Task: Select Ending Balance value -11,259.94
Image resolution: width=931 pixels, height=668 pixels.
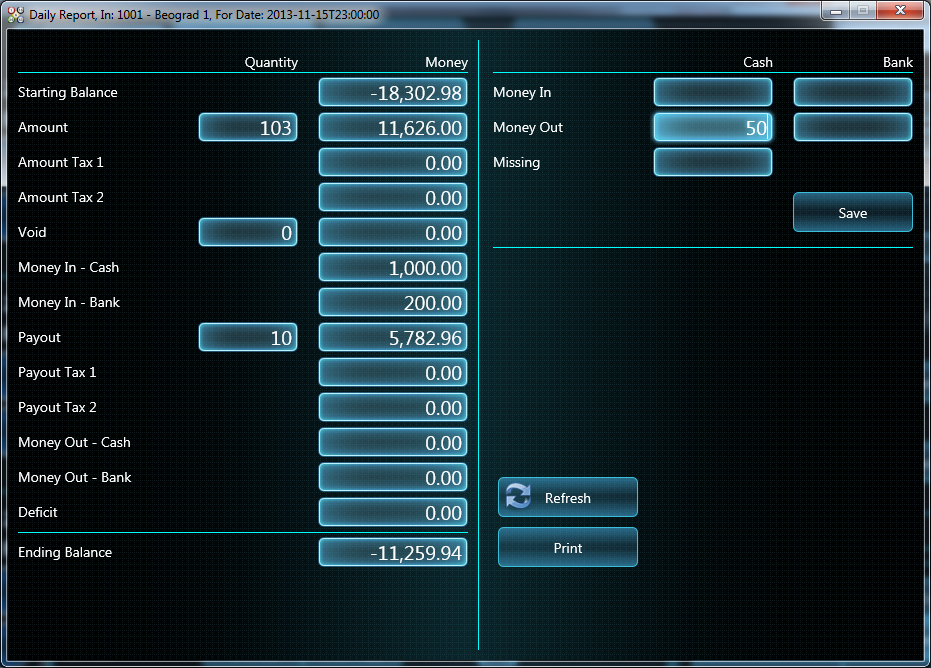Action: tap(393, 553)
